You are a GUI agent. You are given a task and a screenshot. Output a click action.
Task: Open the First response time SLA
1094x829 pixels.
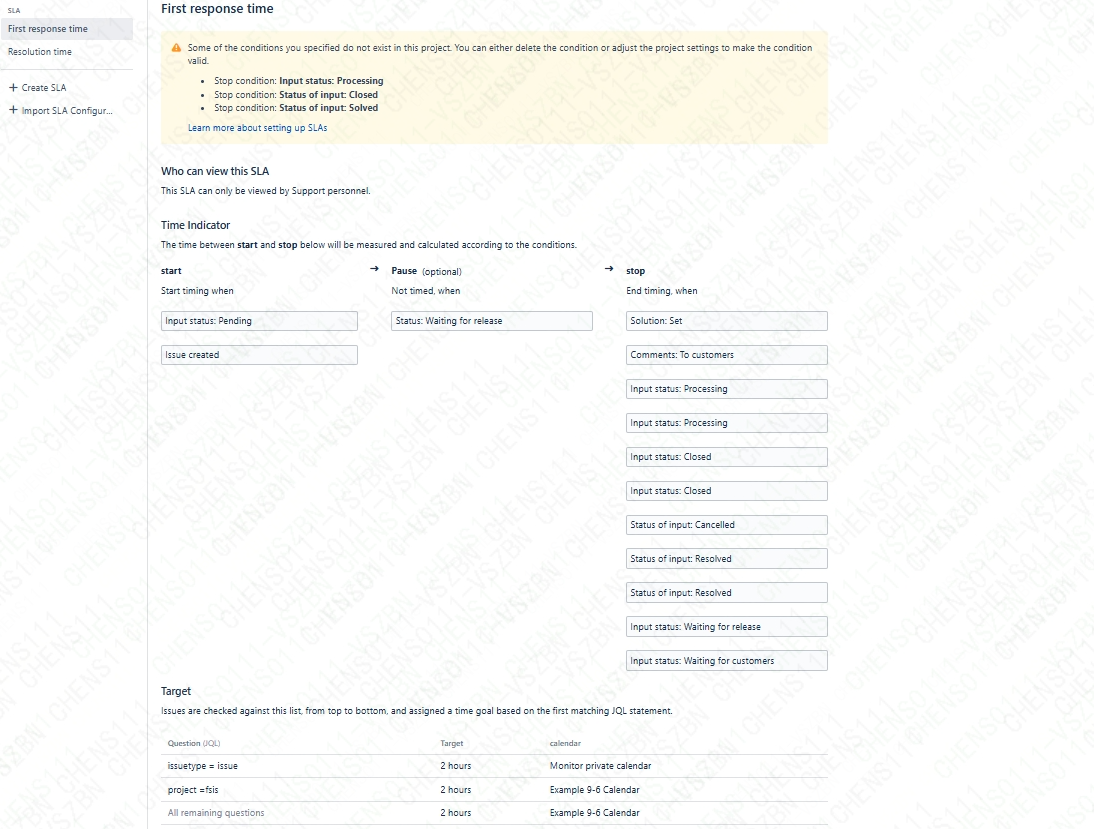[66, 29]
